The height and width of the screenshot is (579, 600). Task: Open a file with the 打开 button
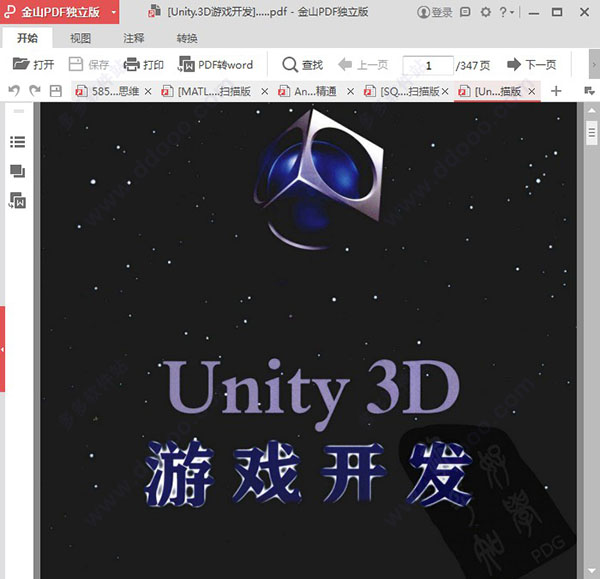[x=33, y=64]
